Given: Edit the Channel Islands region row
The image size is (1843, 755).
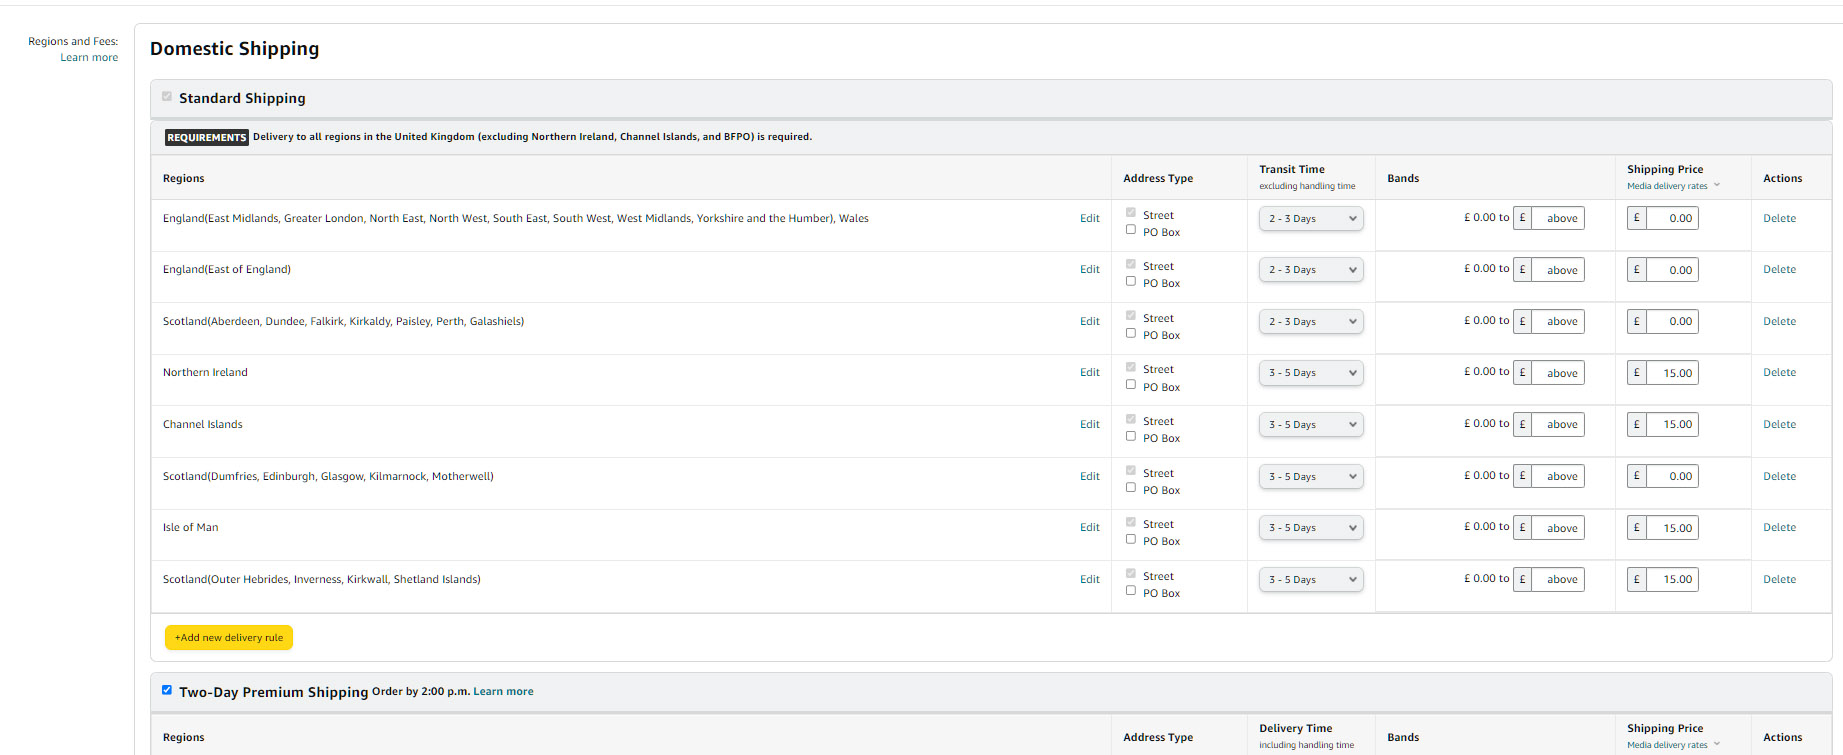Looking at the screenshot, I should coord(1089,425).
